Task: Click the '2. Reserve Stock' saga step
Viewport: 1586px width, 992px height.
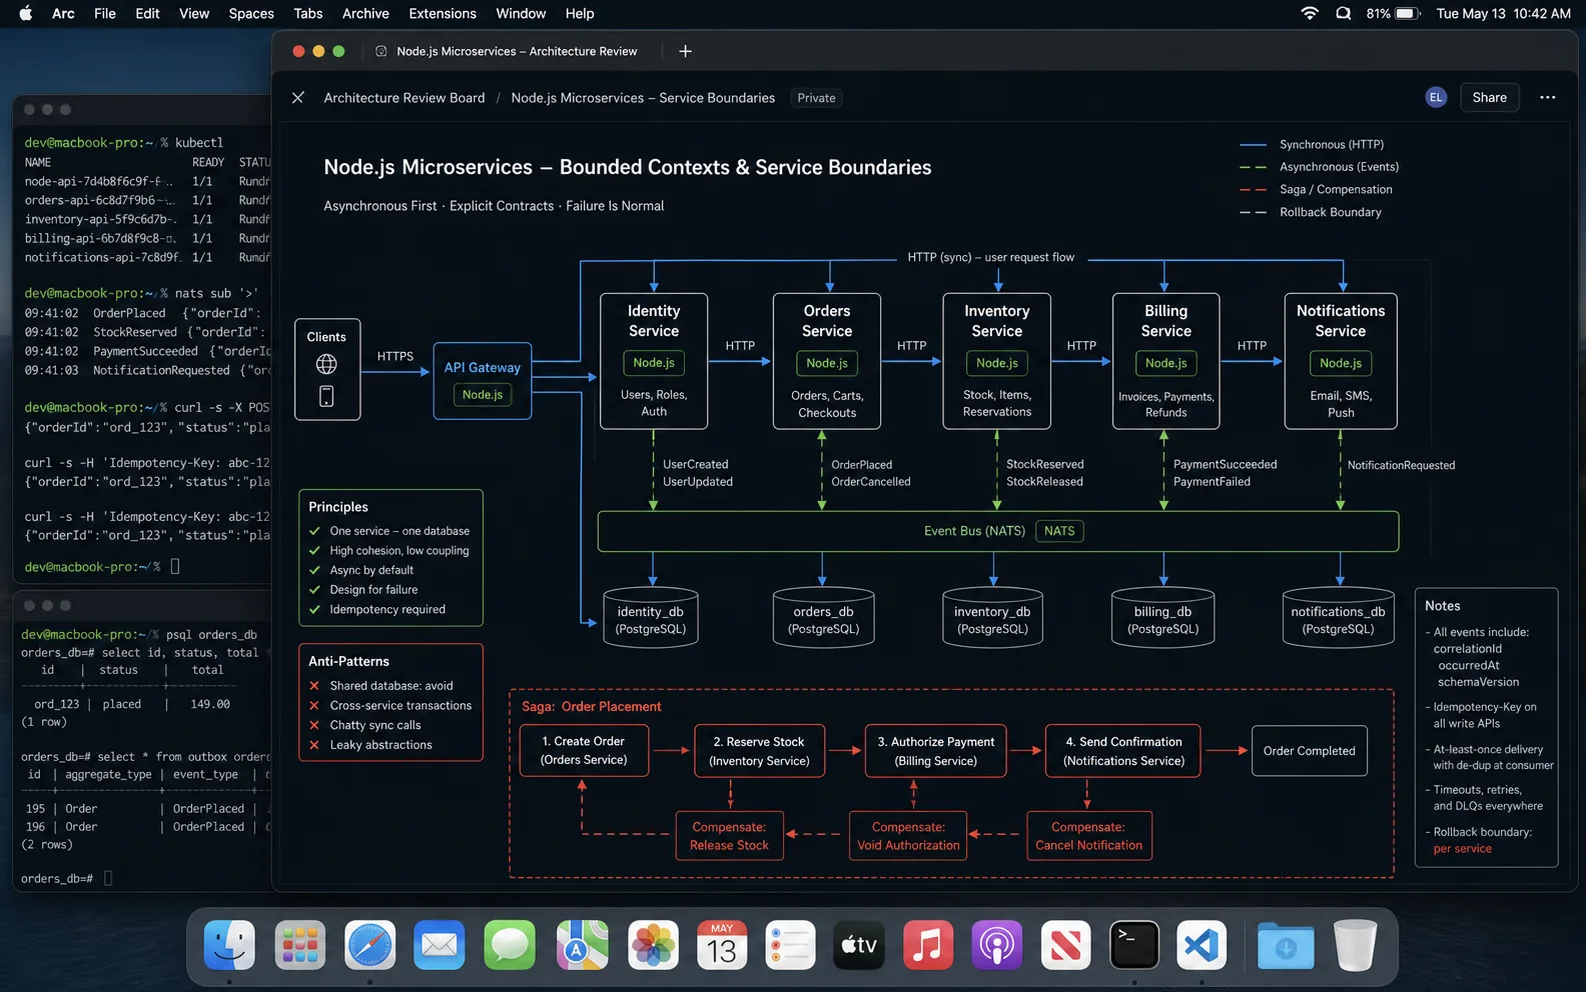Action: (759, 751)
